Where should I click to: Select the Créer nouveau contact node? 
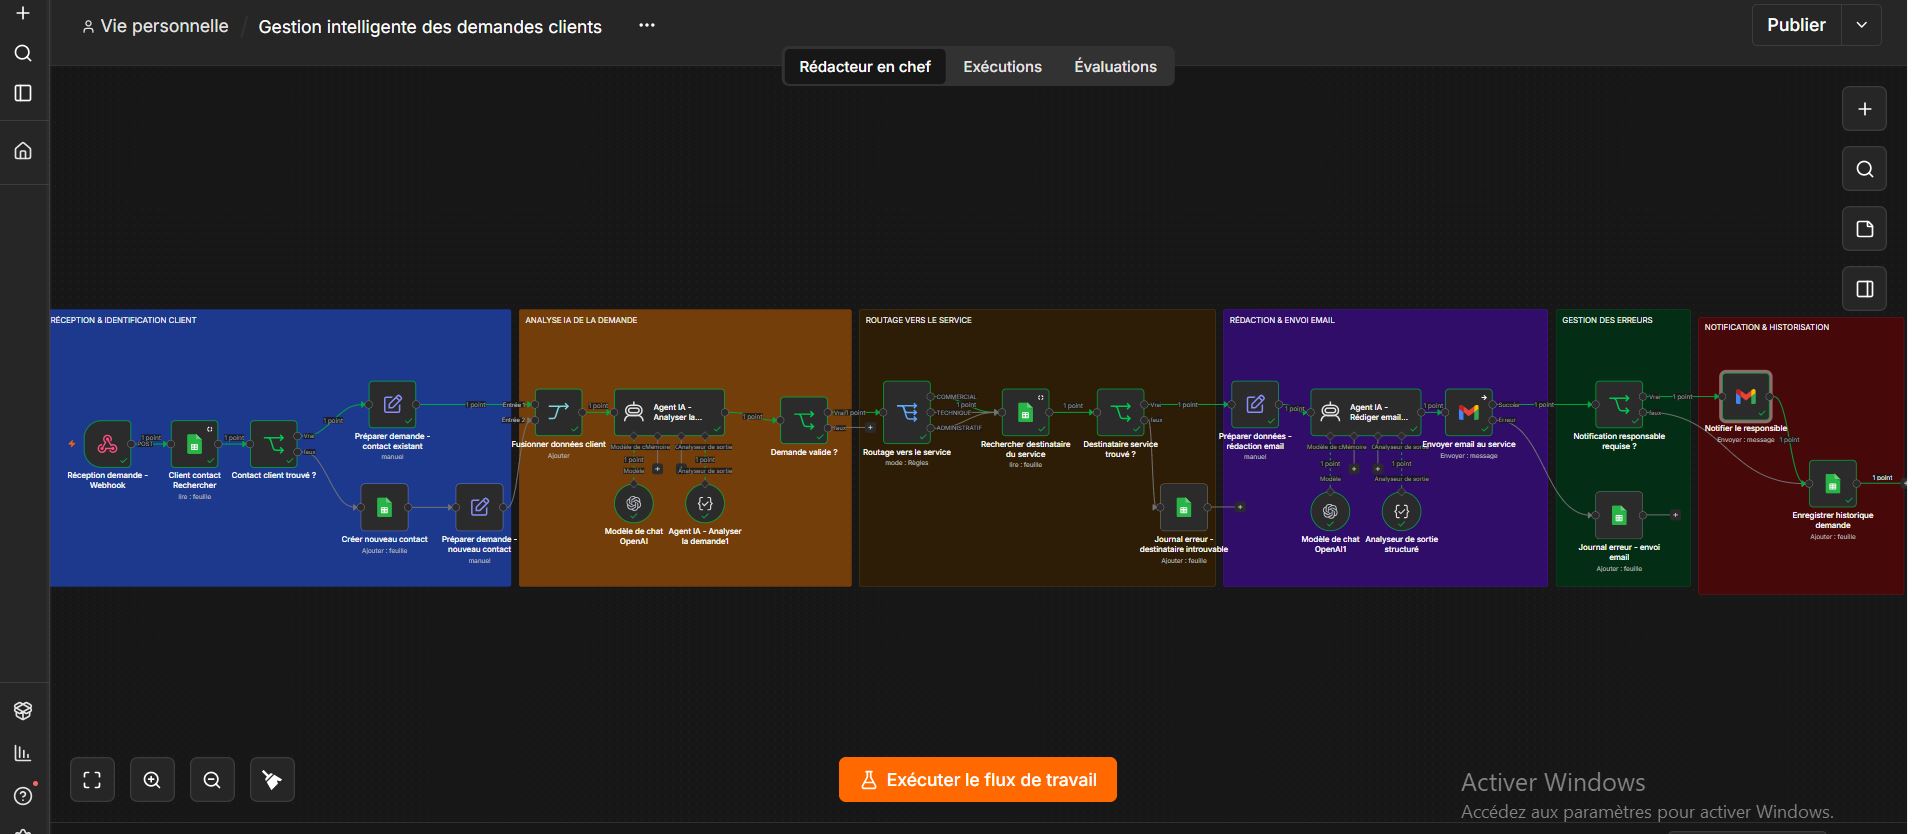click(x=384, y=507)
